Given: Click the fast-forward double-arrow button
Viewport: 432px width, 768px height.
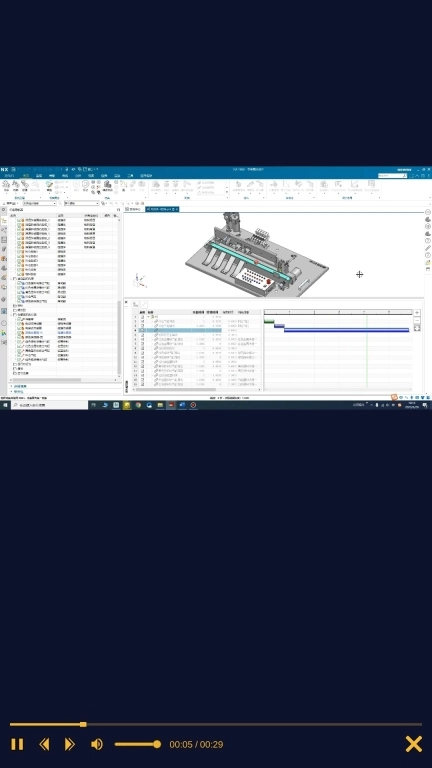Looking at the screenshot, I should (70, 744).
